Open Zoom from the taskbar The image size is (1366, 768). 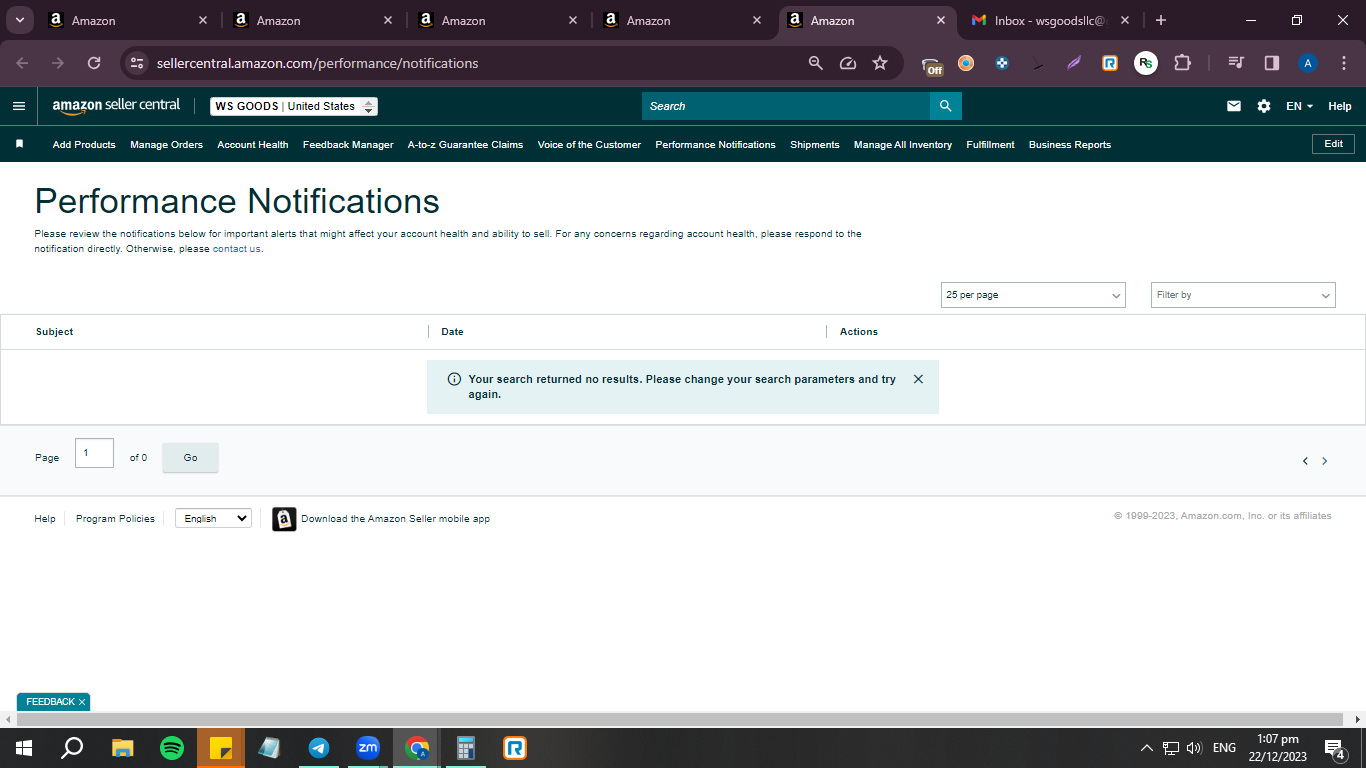pyautogui.click(x=368, y=748)
